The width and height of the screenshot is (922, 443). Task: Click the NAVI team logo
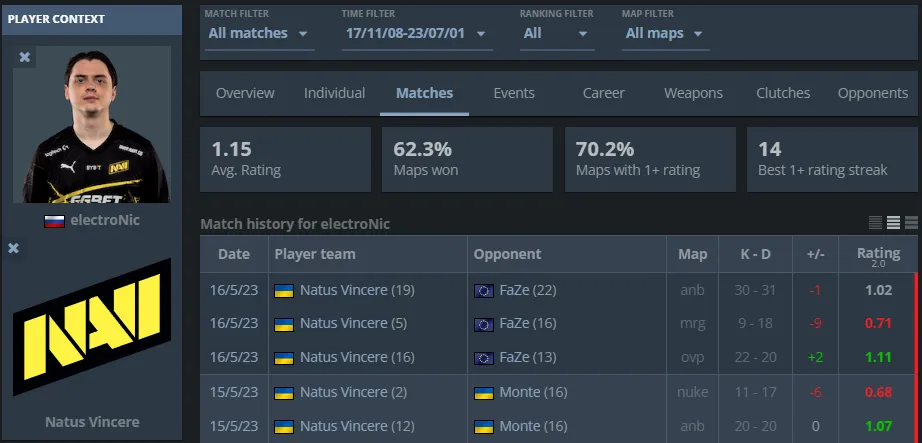click(x=92, y=326)
